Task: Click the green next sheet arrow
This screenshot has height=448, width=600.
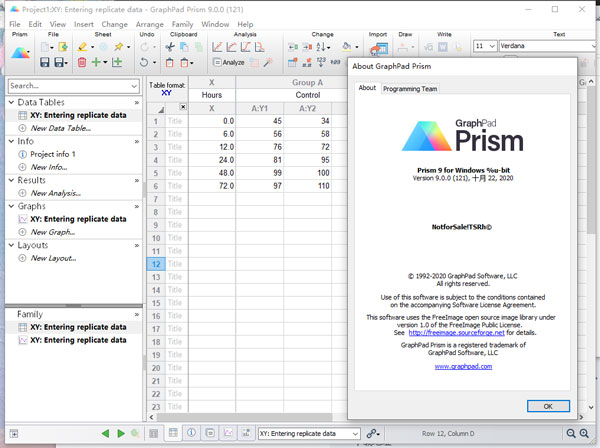Action: (x=121, y=433)
